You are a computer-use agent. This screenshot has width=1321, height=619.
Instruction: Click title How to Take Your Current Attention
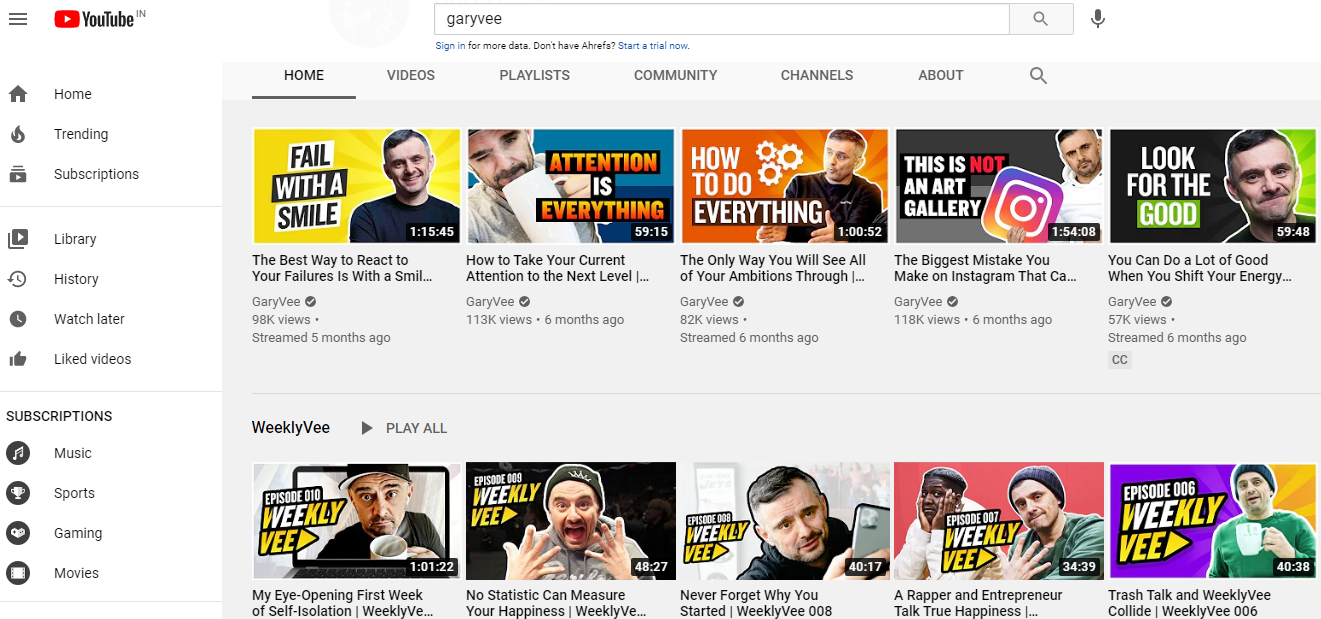tap(558, 268)
